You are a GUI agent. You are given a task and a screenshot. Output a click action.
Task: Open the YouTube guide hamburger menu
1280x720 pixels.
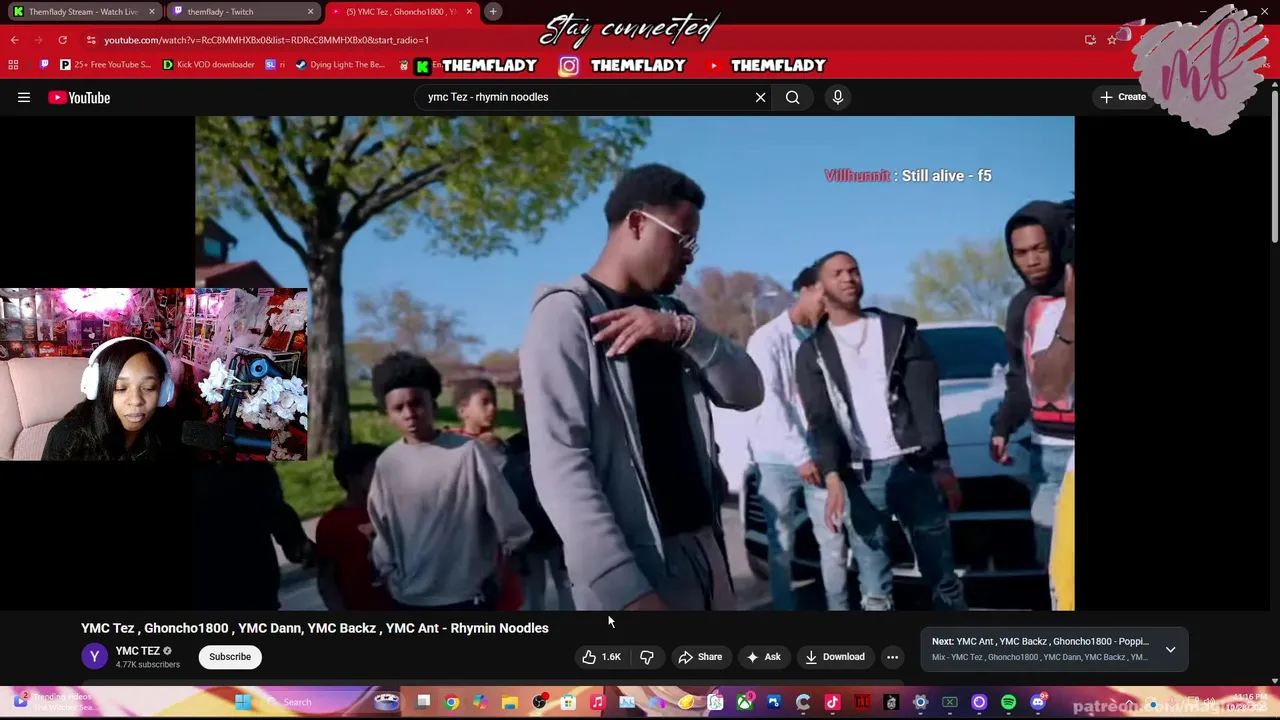24,97
